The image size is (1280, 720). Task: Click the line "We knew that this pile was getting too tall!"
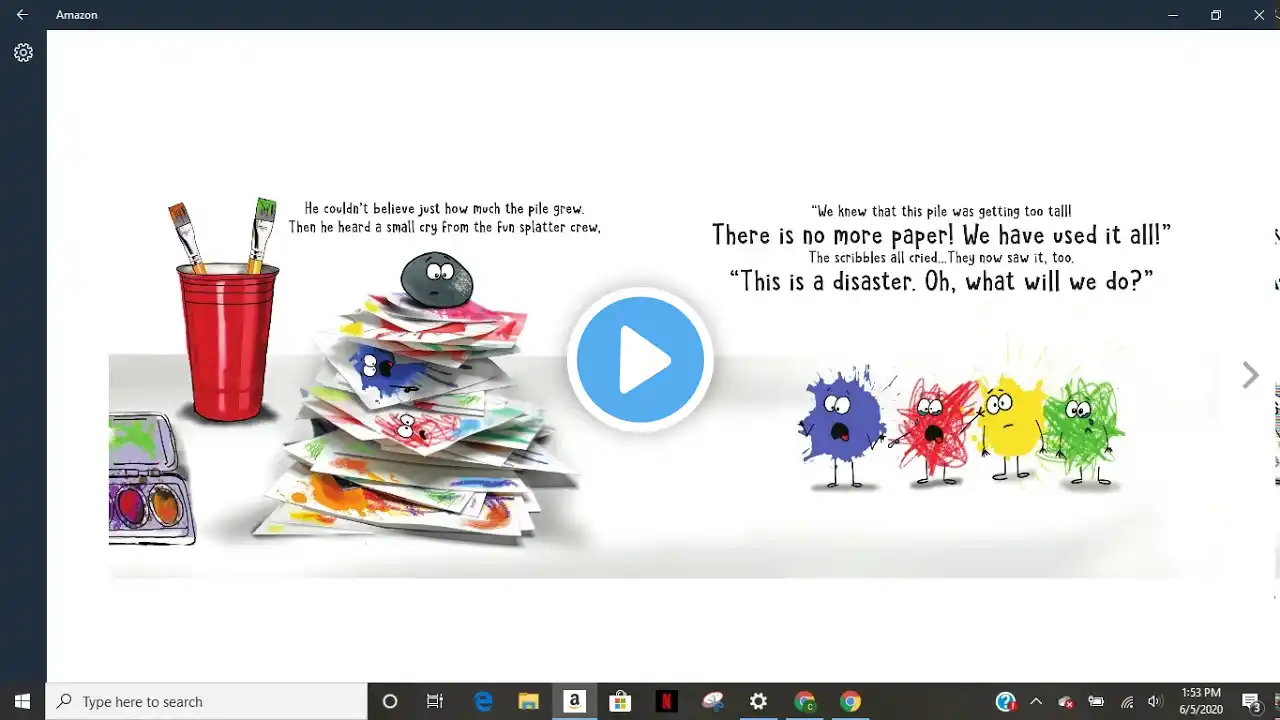941,211
